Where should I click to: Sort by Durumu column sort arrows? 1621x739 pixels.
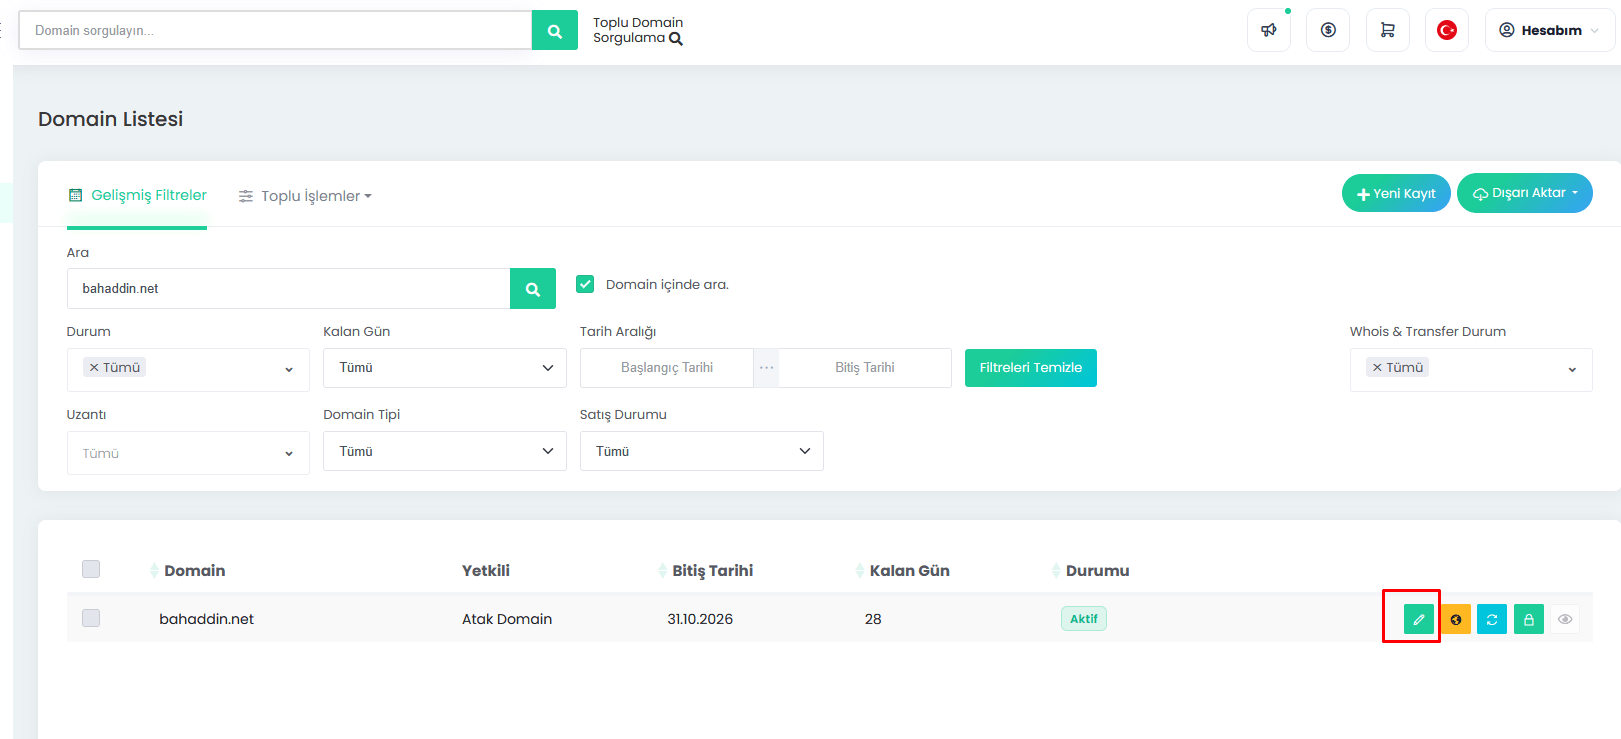[1056, 571]
